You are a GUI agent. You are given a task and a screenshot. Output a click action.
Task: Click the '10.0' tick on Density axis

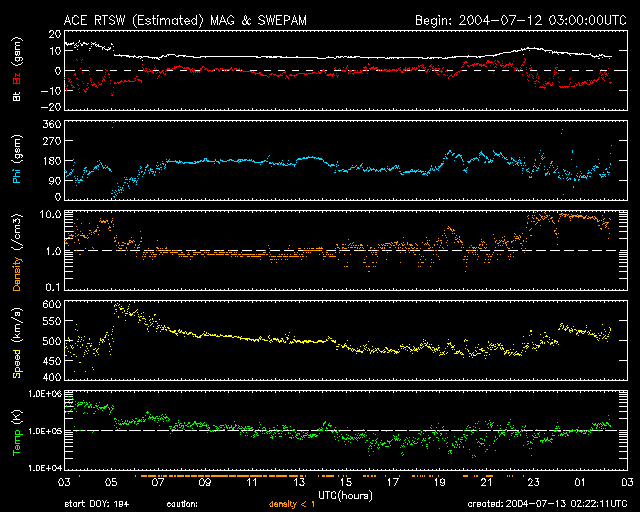click(x=51, y=214)
